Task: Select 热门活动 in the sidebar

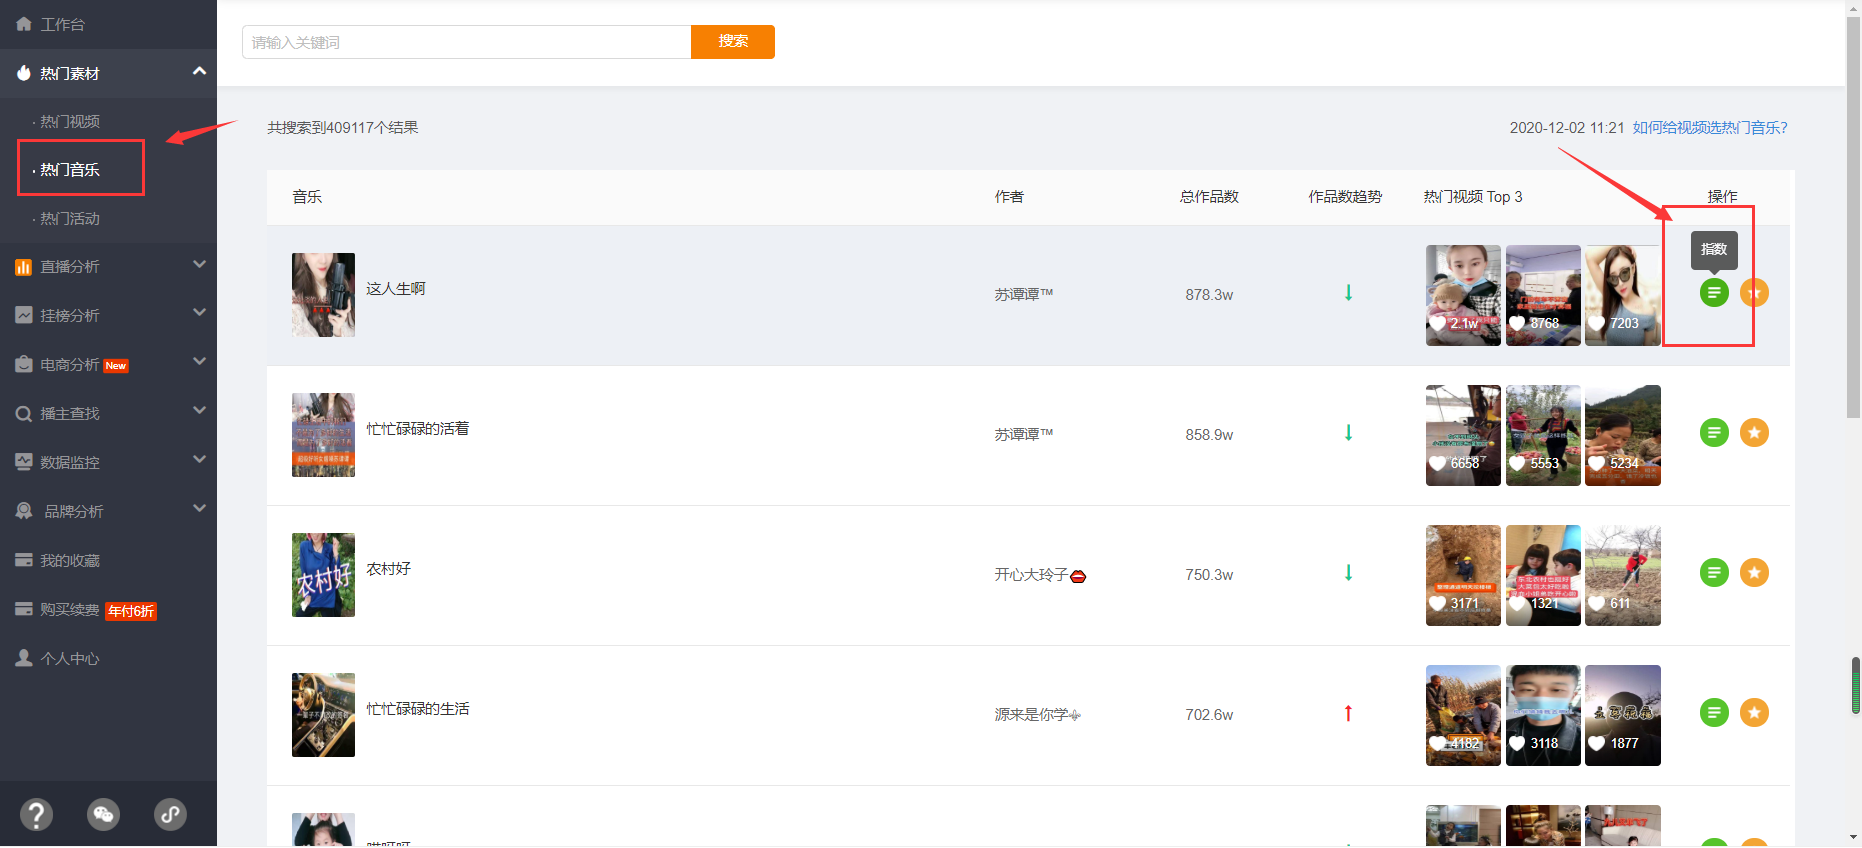Action: pos(70,218)
